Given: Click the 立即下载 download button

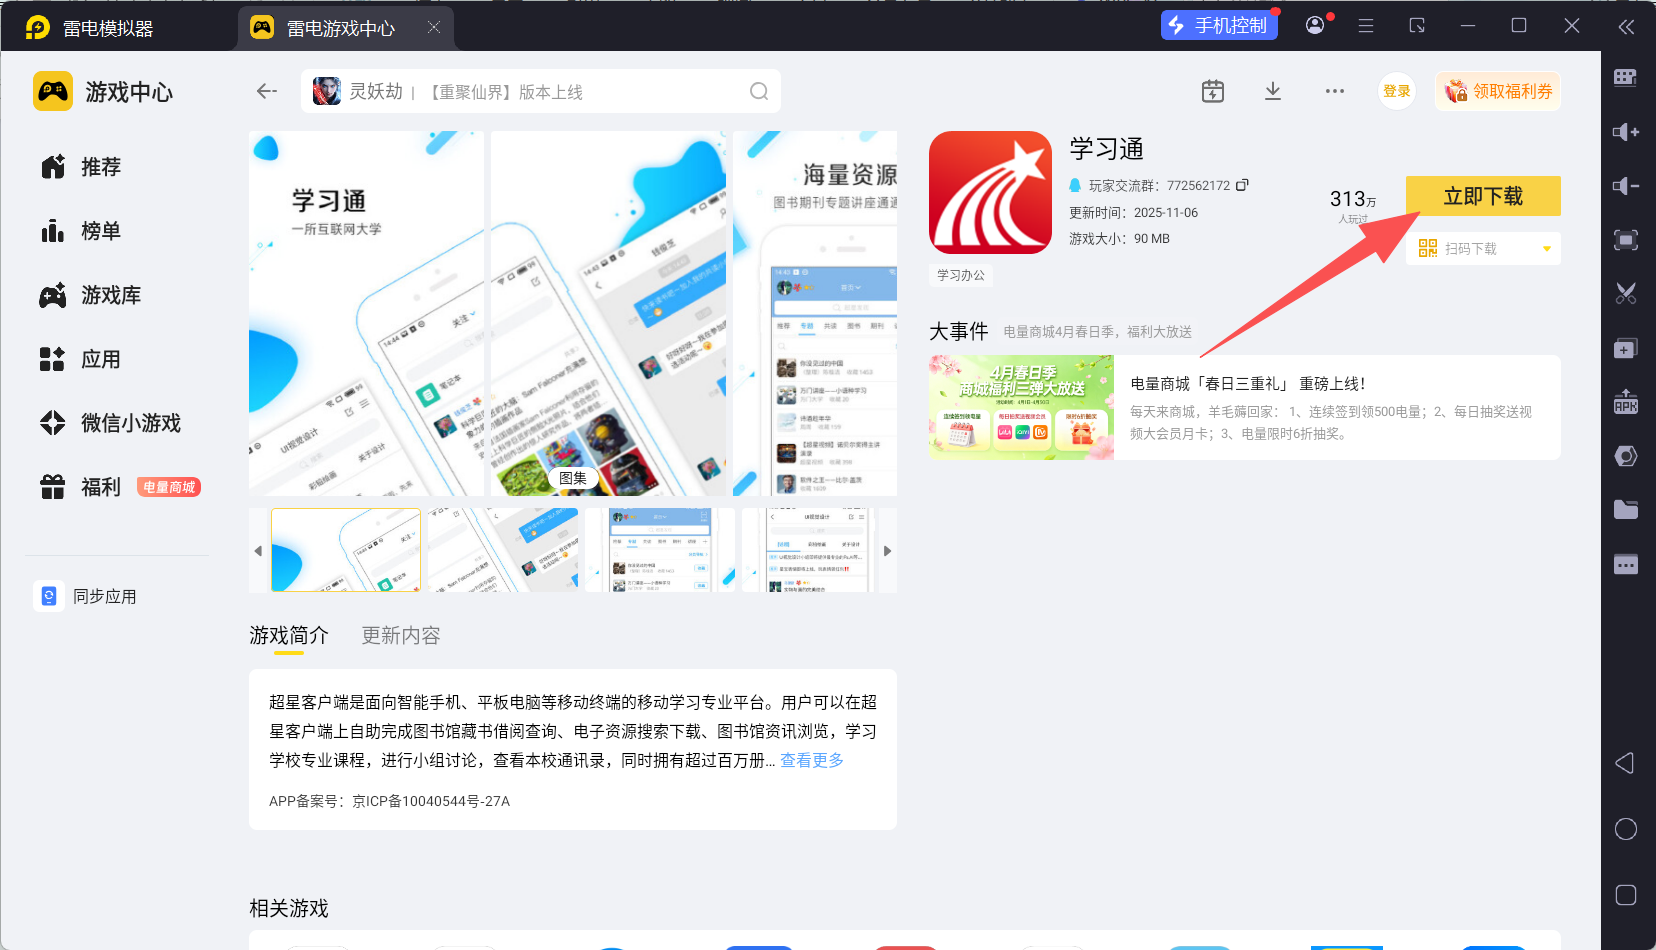Looking at the screenshot, I should tap(1483, 196).
